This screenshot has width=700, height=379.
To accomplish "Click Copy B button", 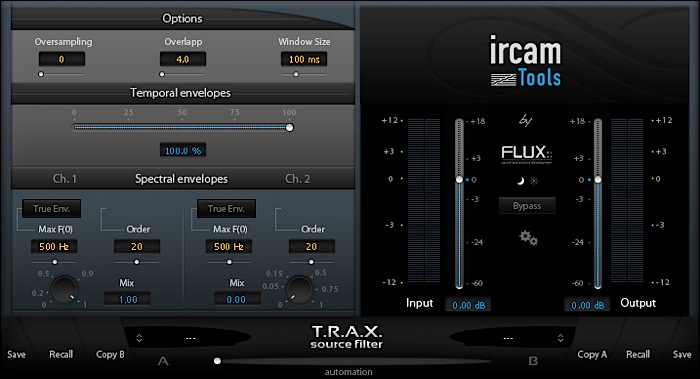I will [x=110, y=354].
